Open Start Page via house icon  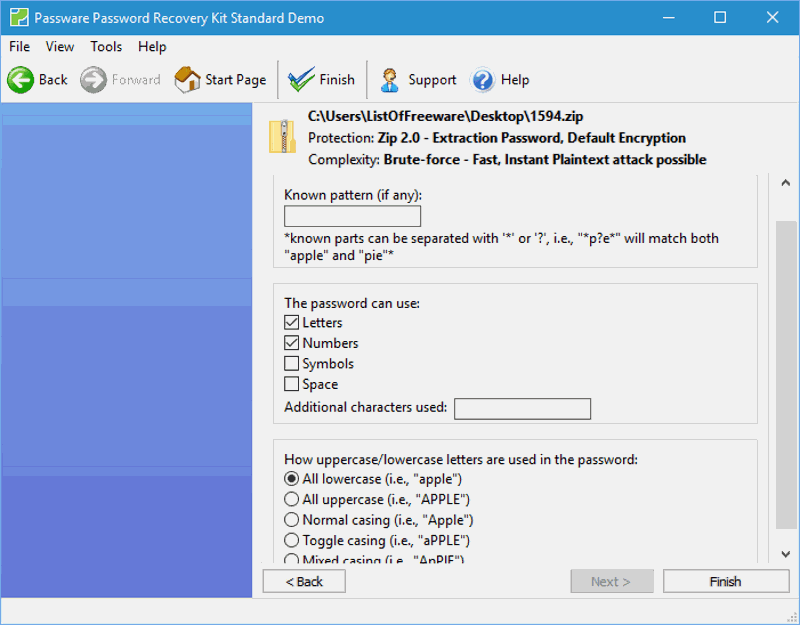pos(187,80)
